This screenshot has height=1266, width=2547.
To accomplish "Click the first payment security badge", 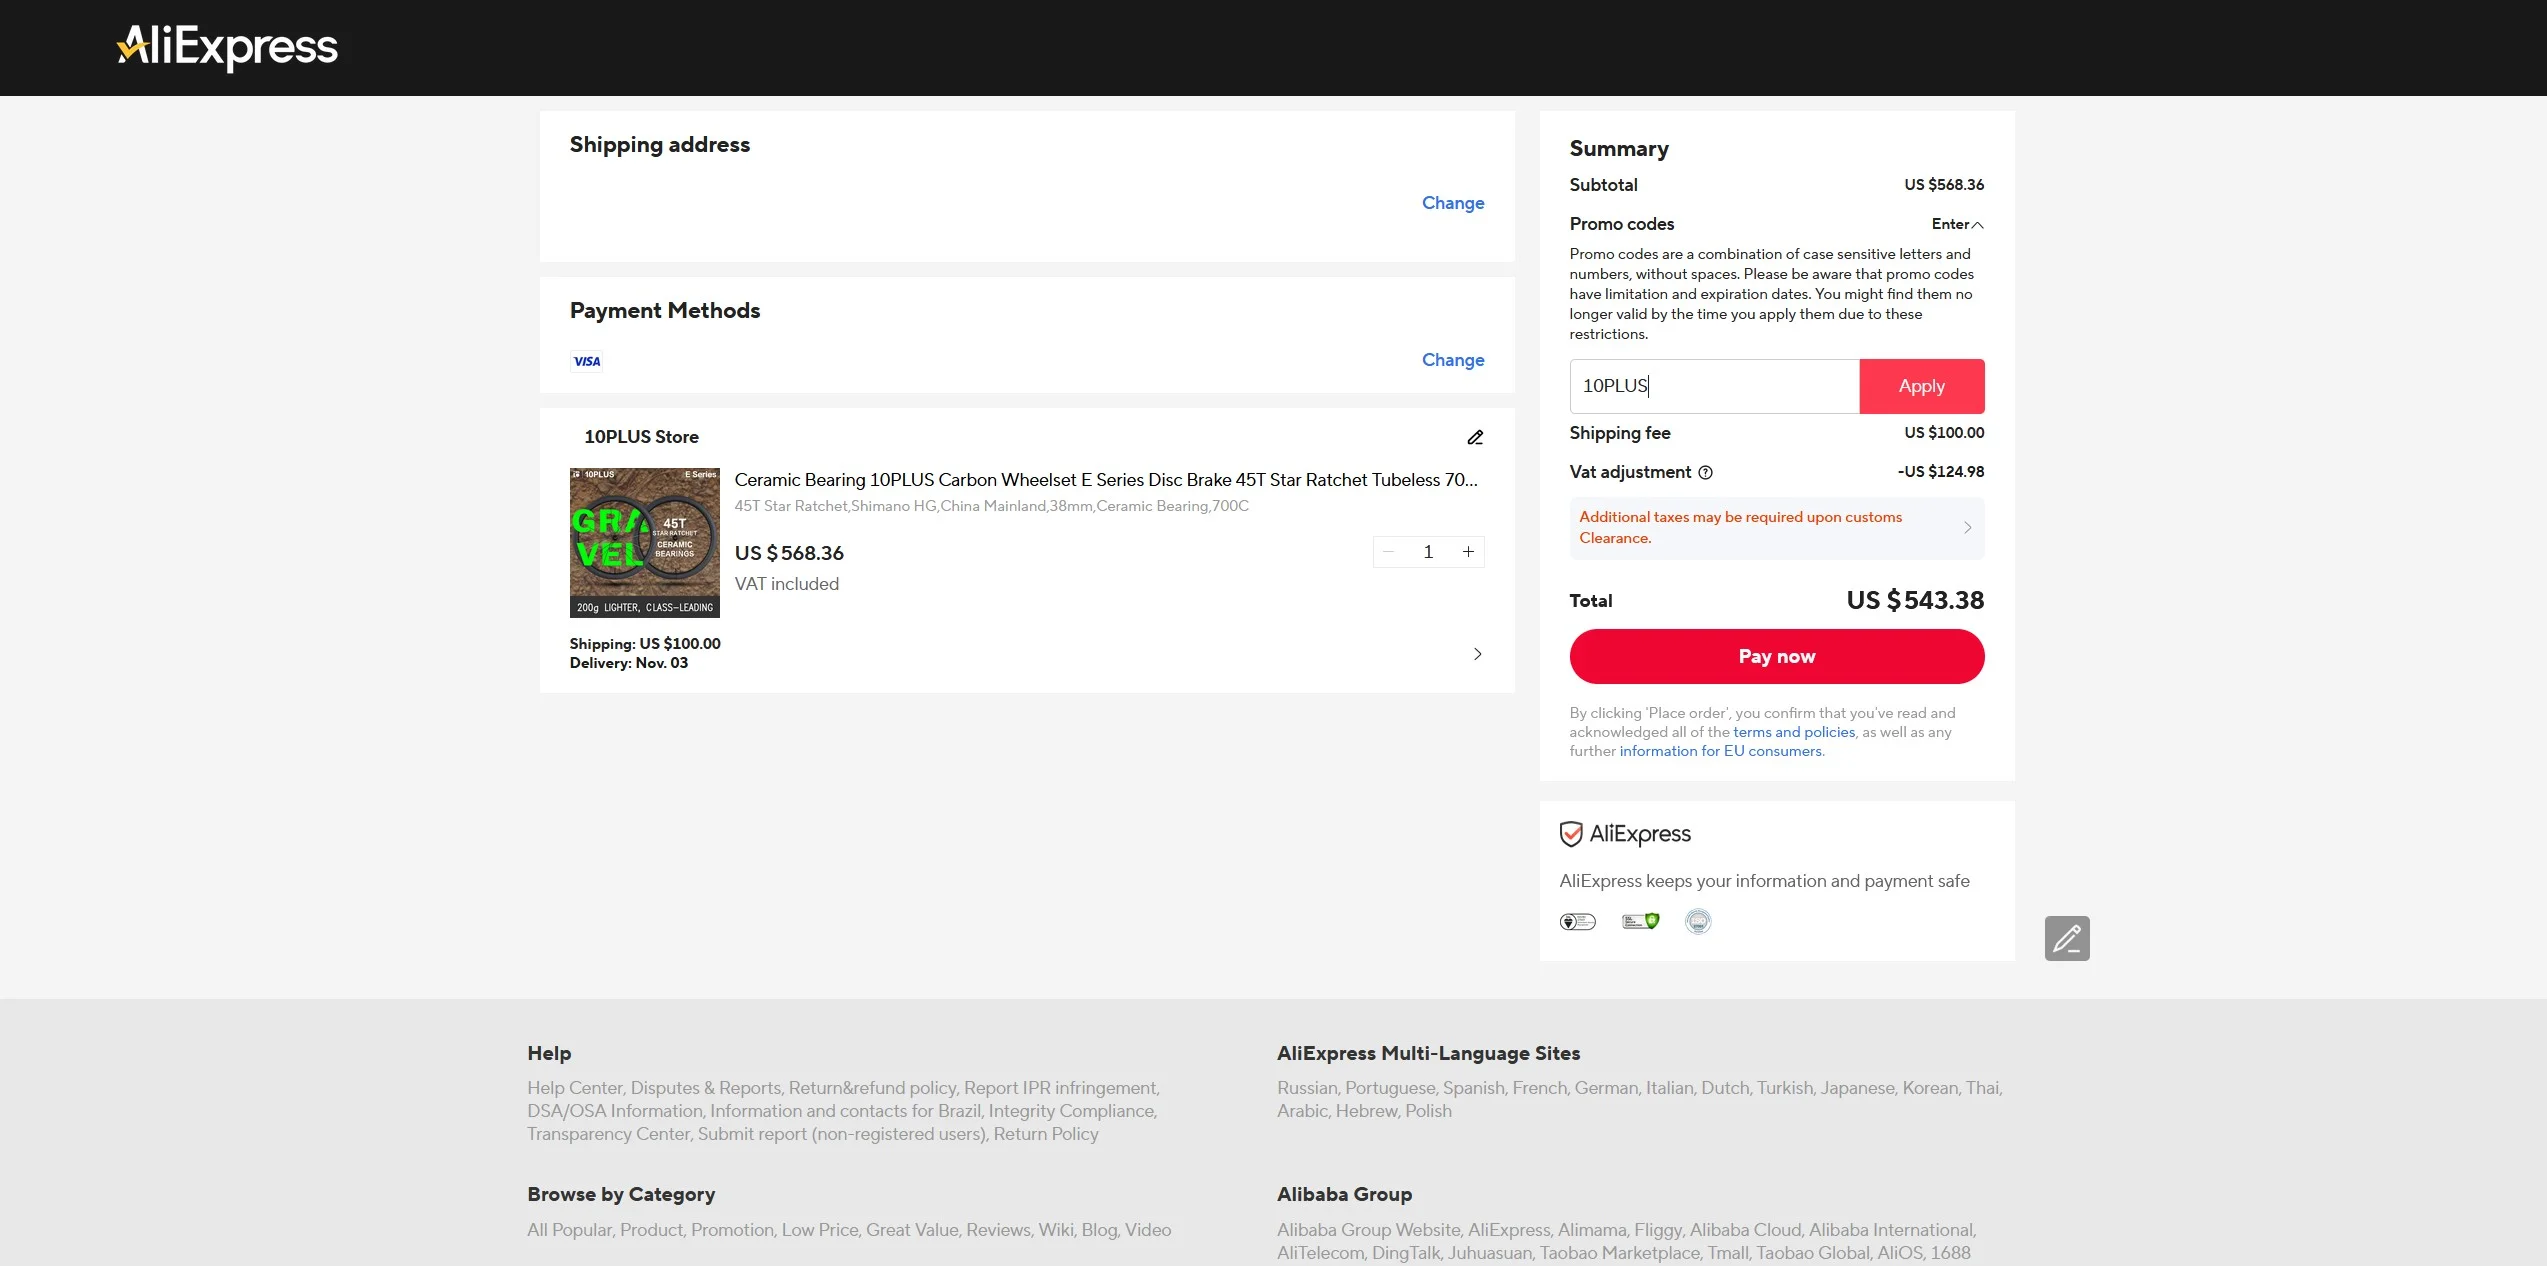I will point(1578,922).
